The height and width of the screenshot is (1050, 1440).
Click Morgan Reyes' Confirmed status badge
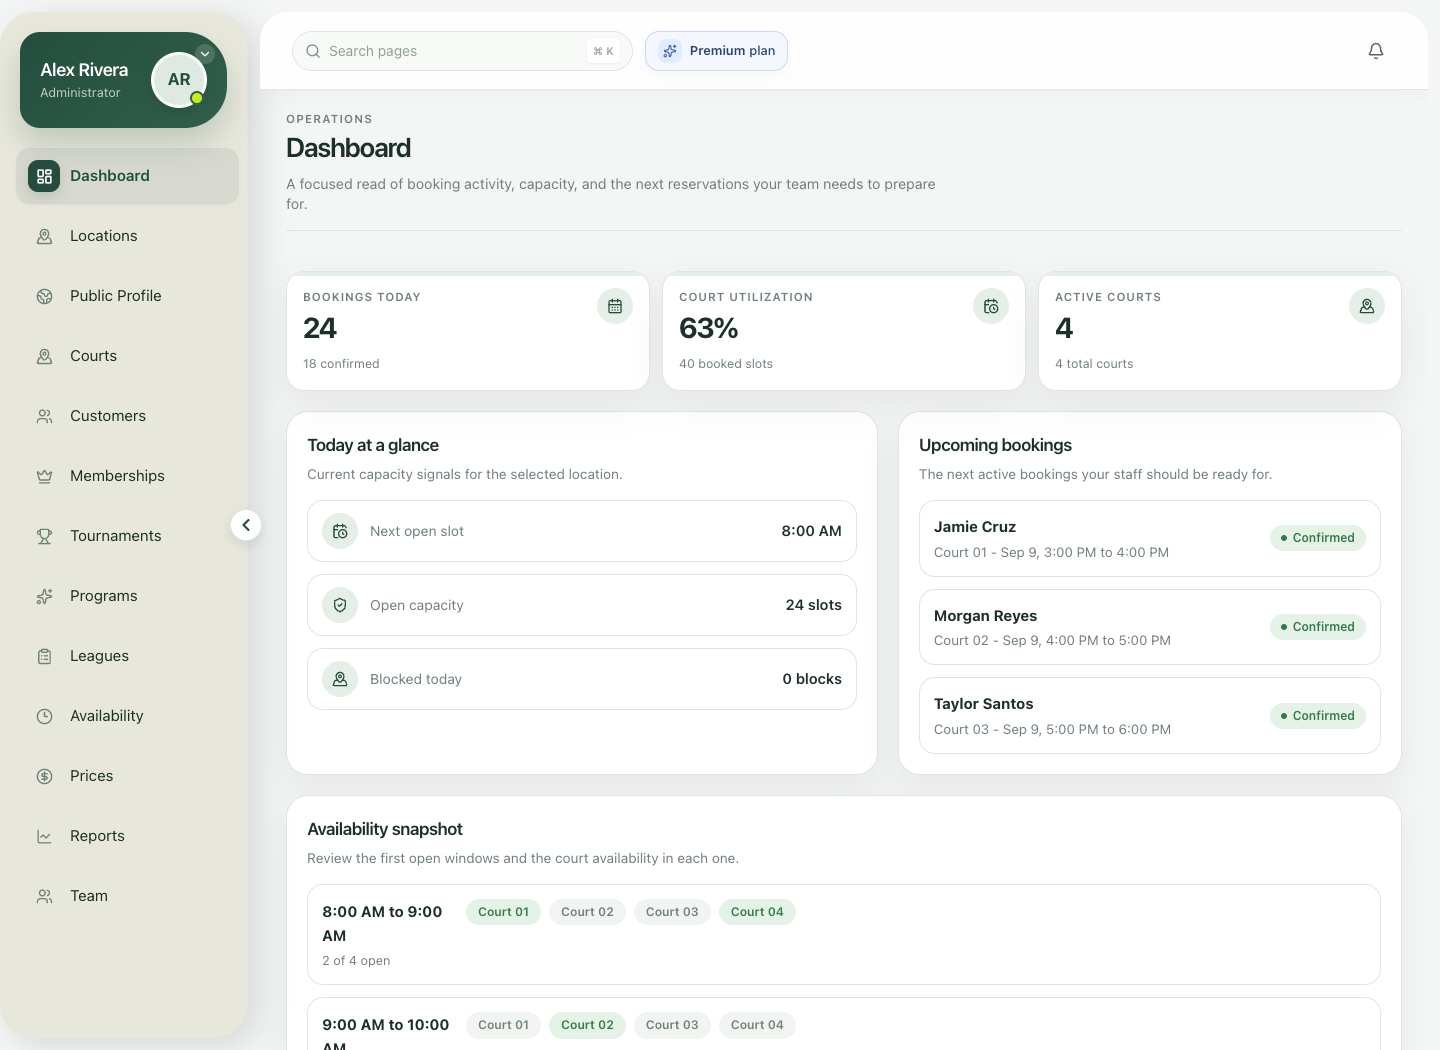[1318, 627]
